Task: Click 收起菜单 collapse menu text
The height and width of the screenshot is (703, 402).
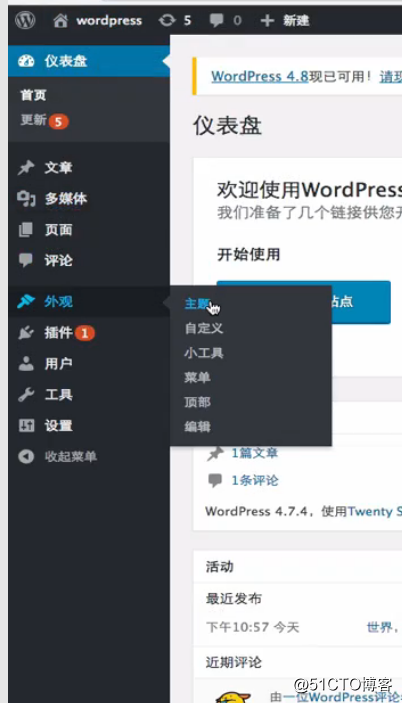Action: [70, 456]
